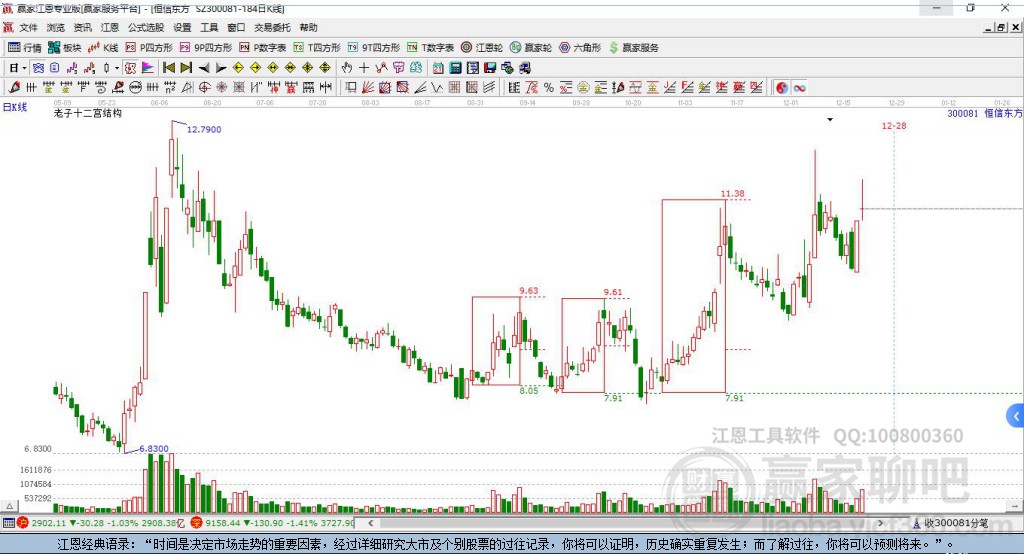This screenshot has width=1024, height=554.
Task: Select the hand pan tool
Action: point(346,68)
